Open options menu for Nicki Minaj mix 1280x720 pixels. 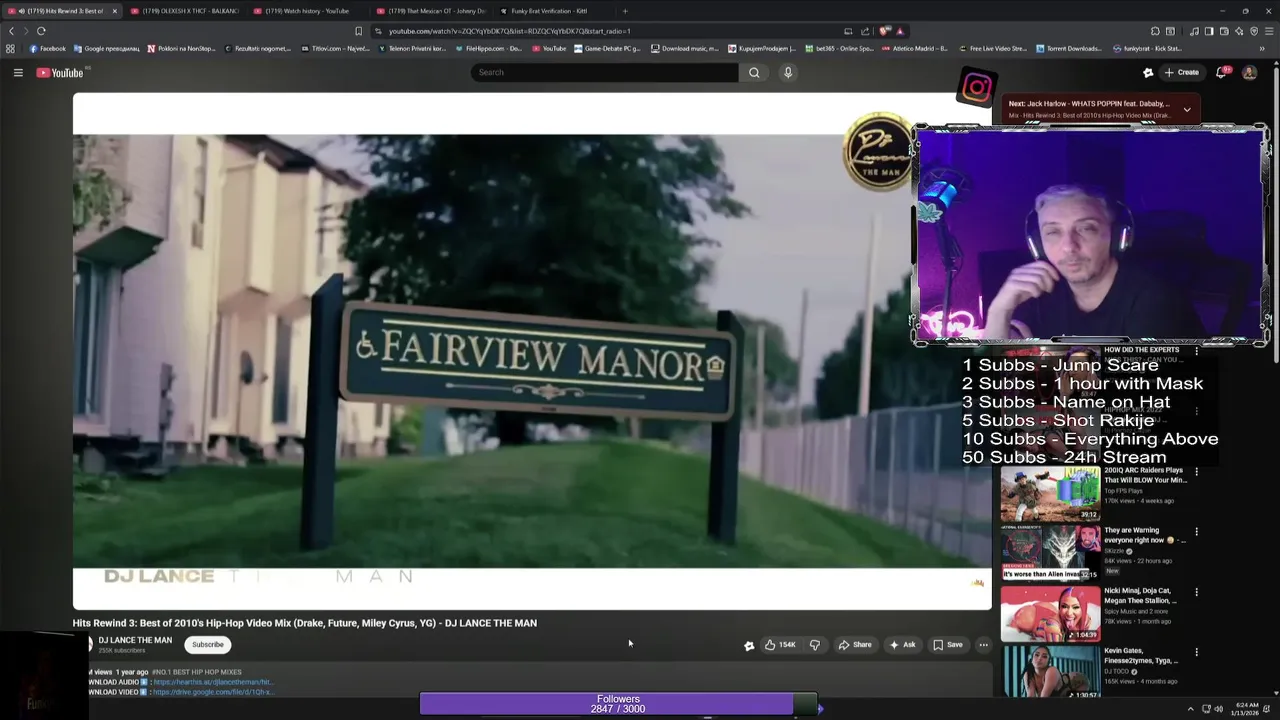pos(1196,592)
